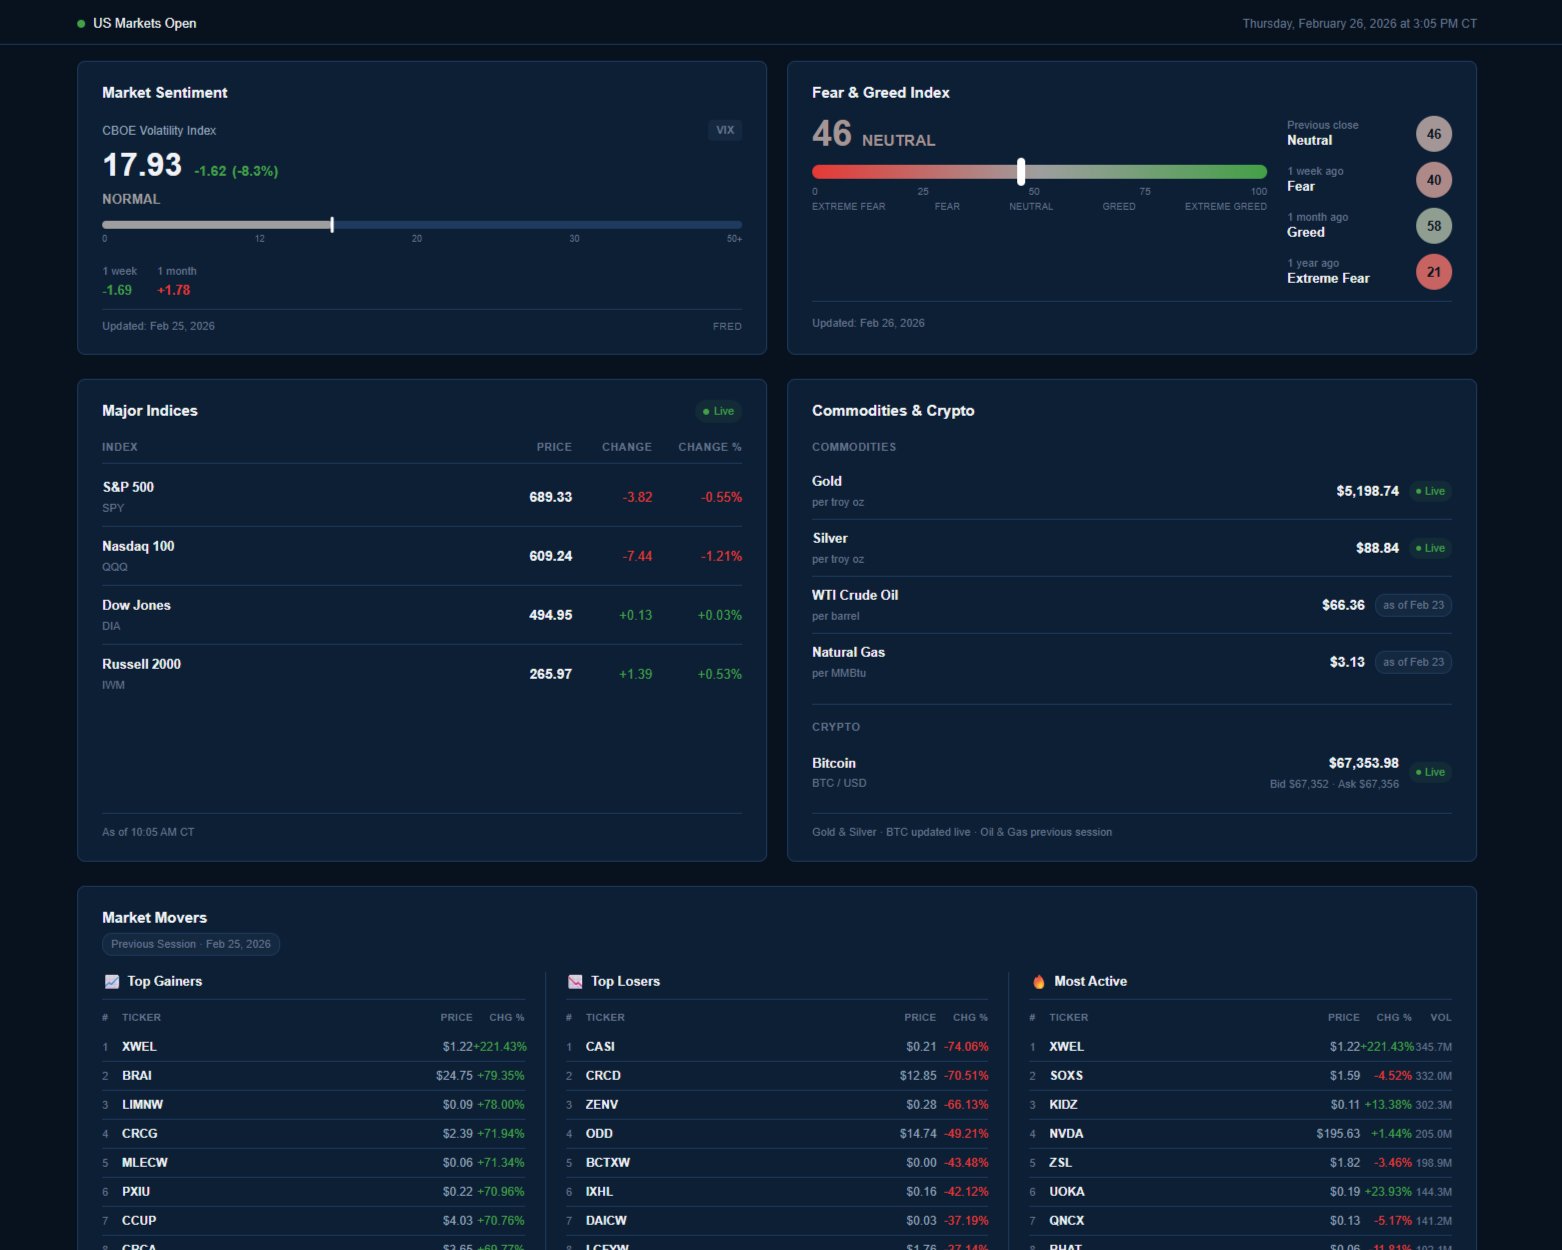Click the icon next to Top Losers

click(575, 981)
